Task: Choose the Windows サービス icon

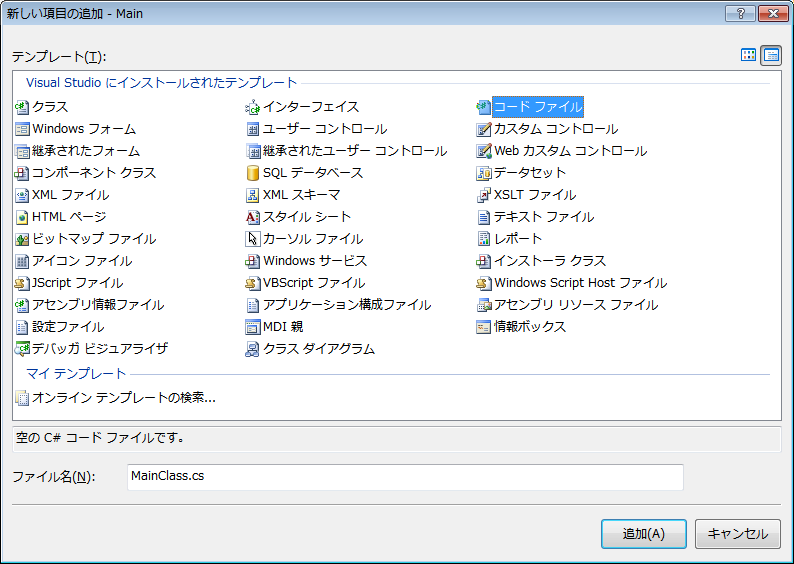Action: pos(252,261)
